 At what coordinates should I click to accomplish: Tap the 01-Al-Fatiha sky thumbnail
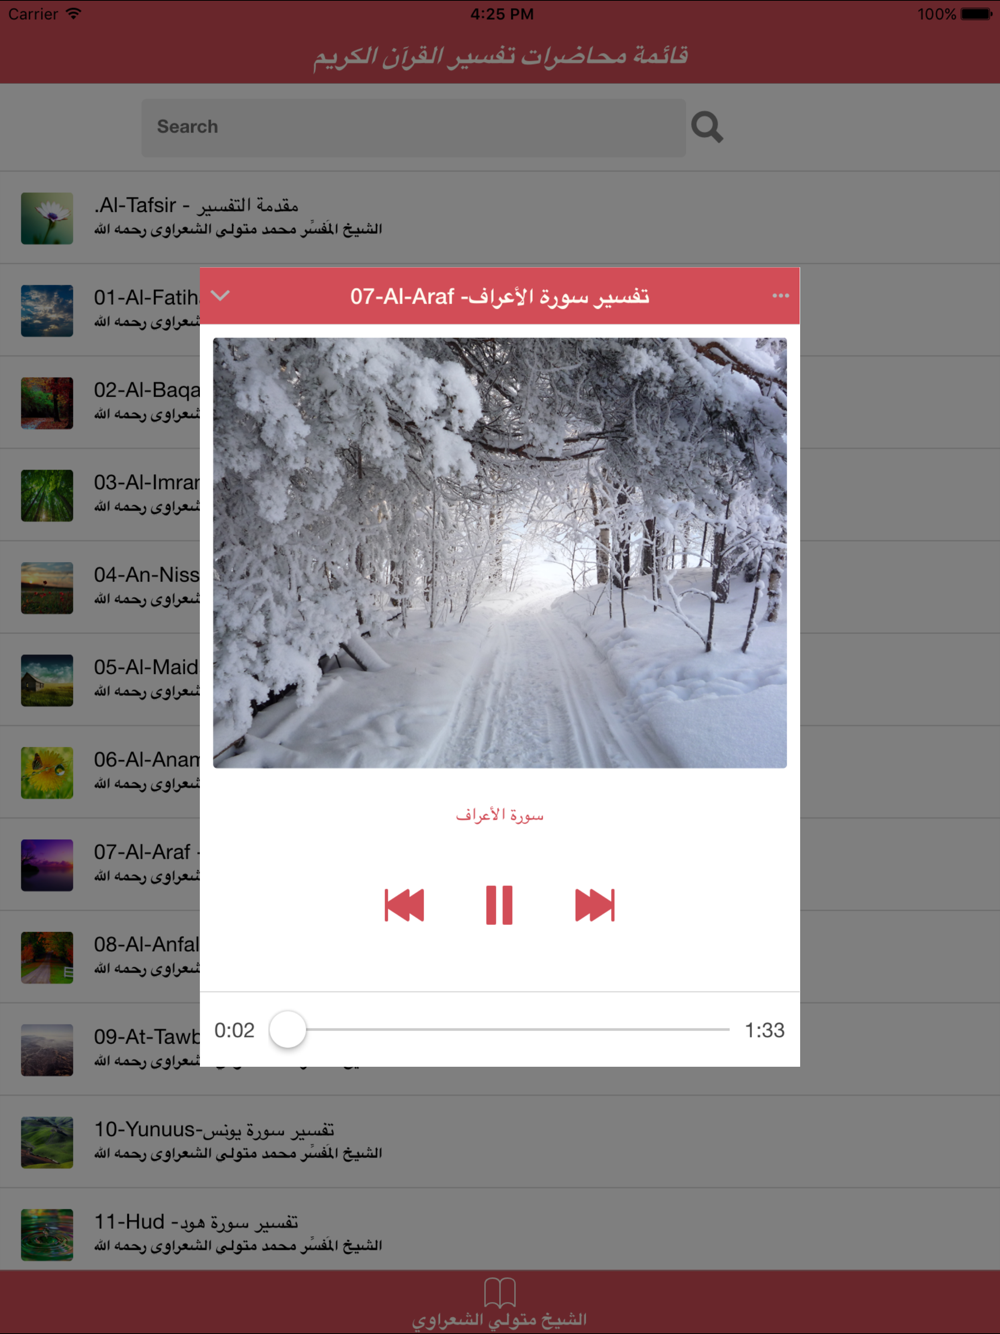click(47, 310)
